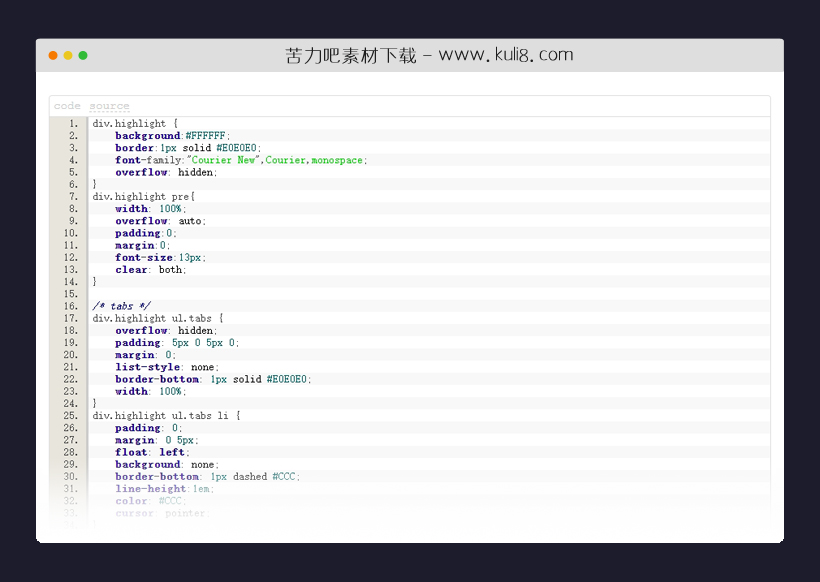Select line number 16 in the gutter
Screen dimensions: 820x582
71,306
